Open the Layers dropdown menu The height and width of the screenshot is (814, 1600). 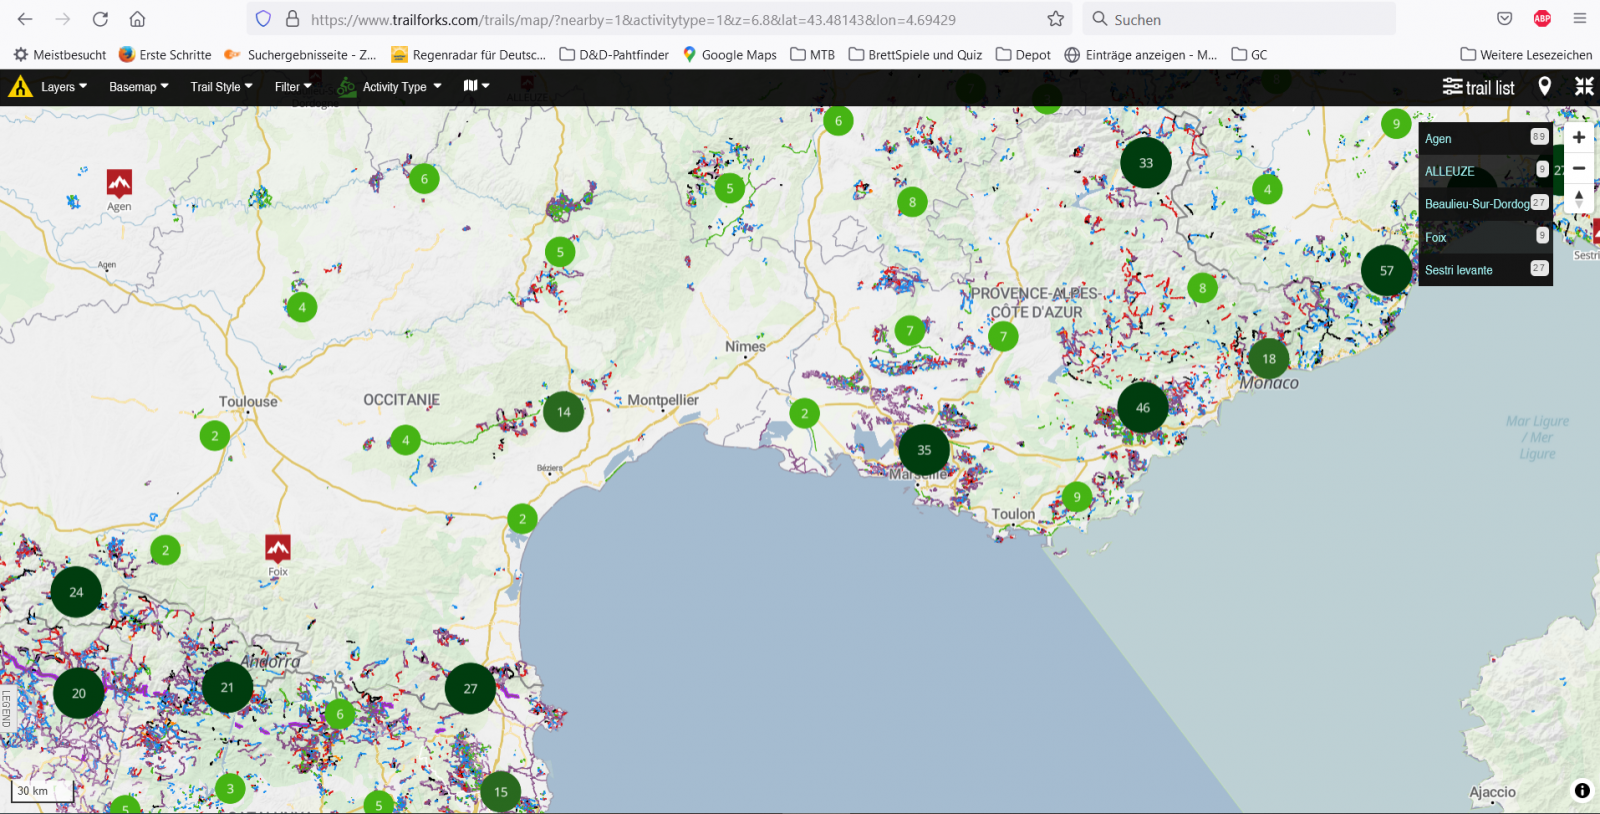63,87
